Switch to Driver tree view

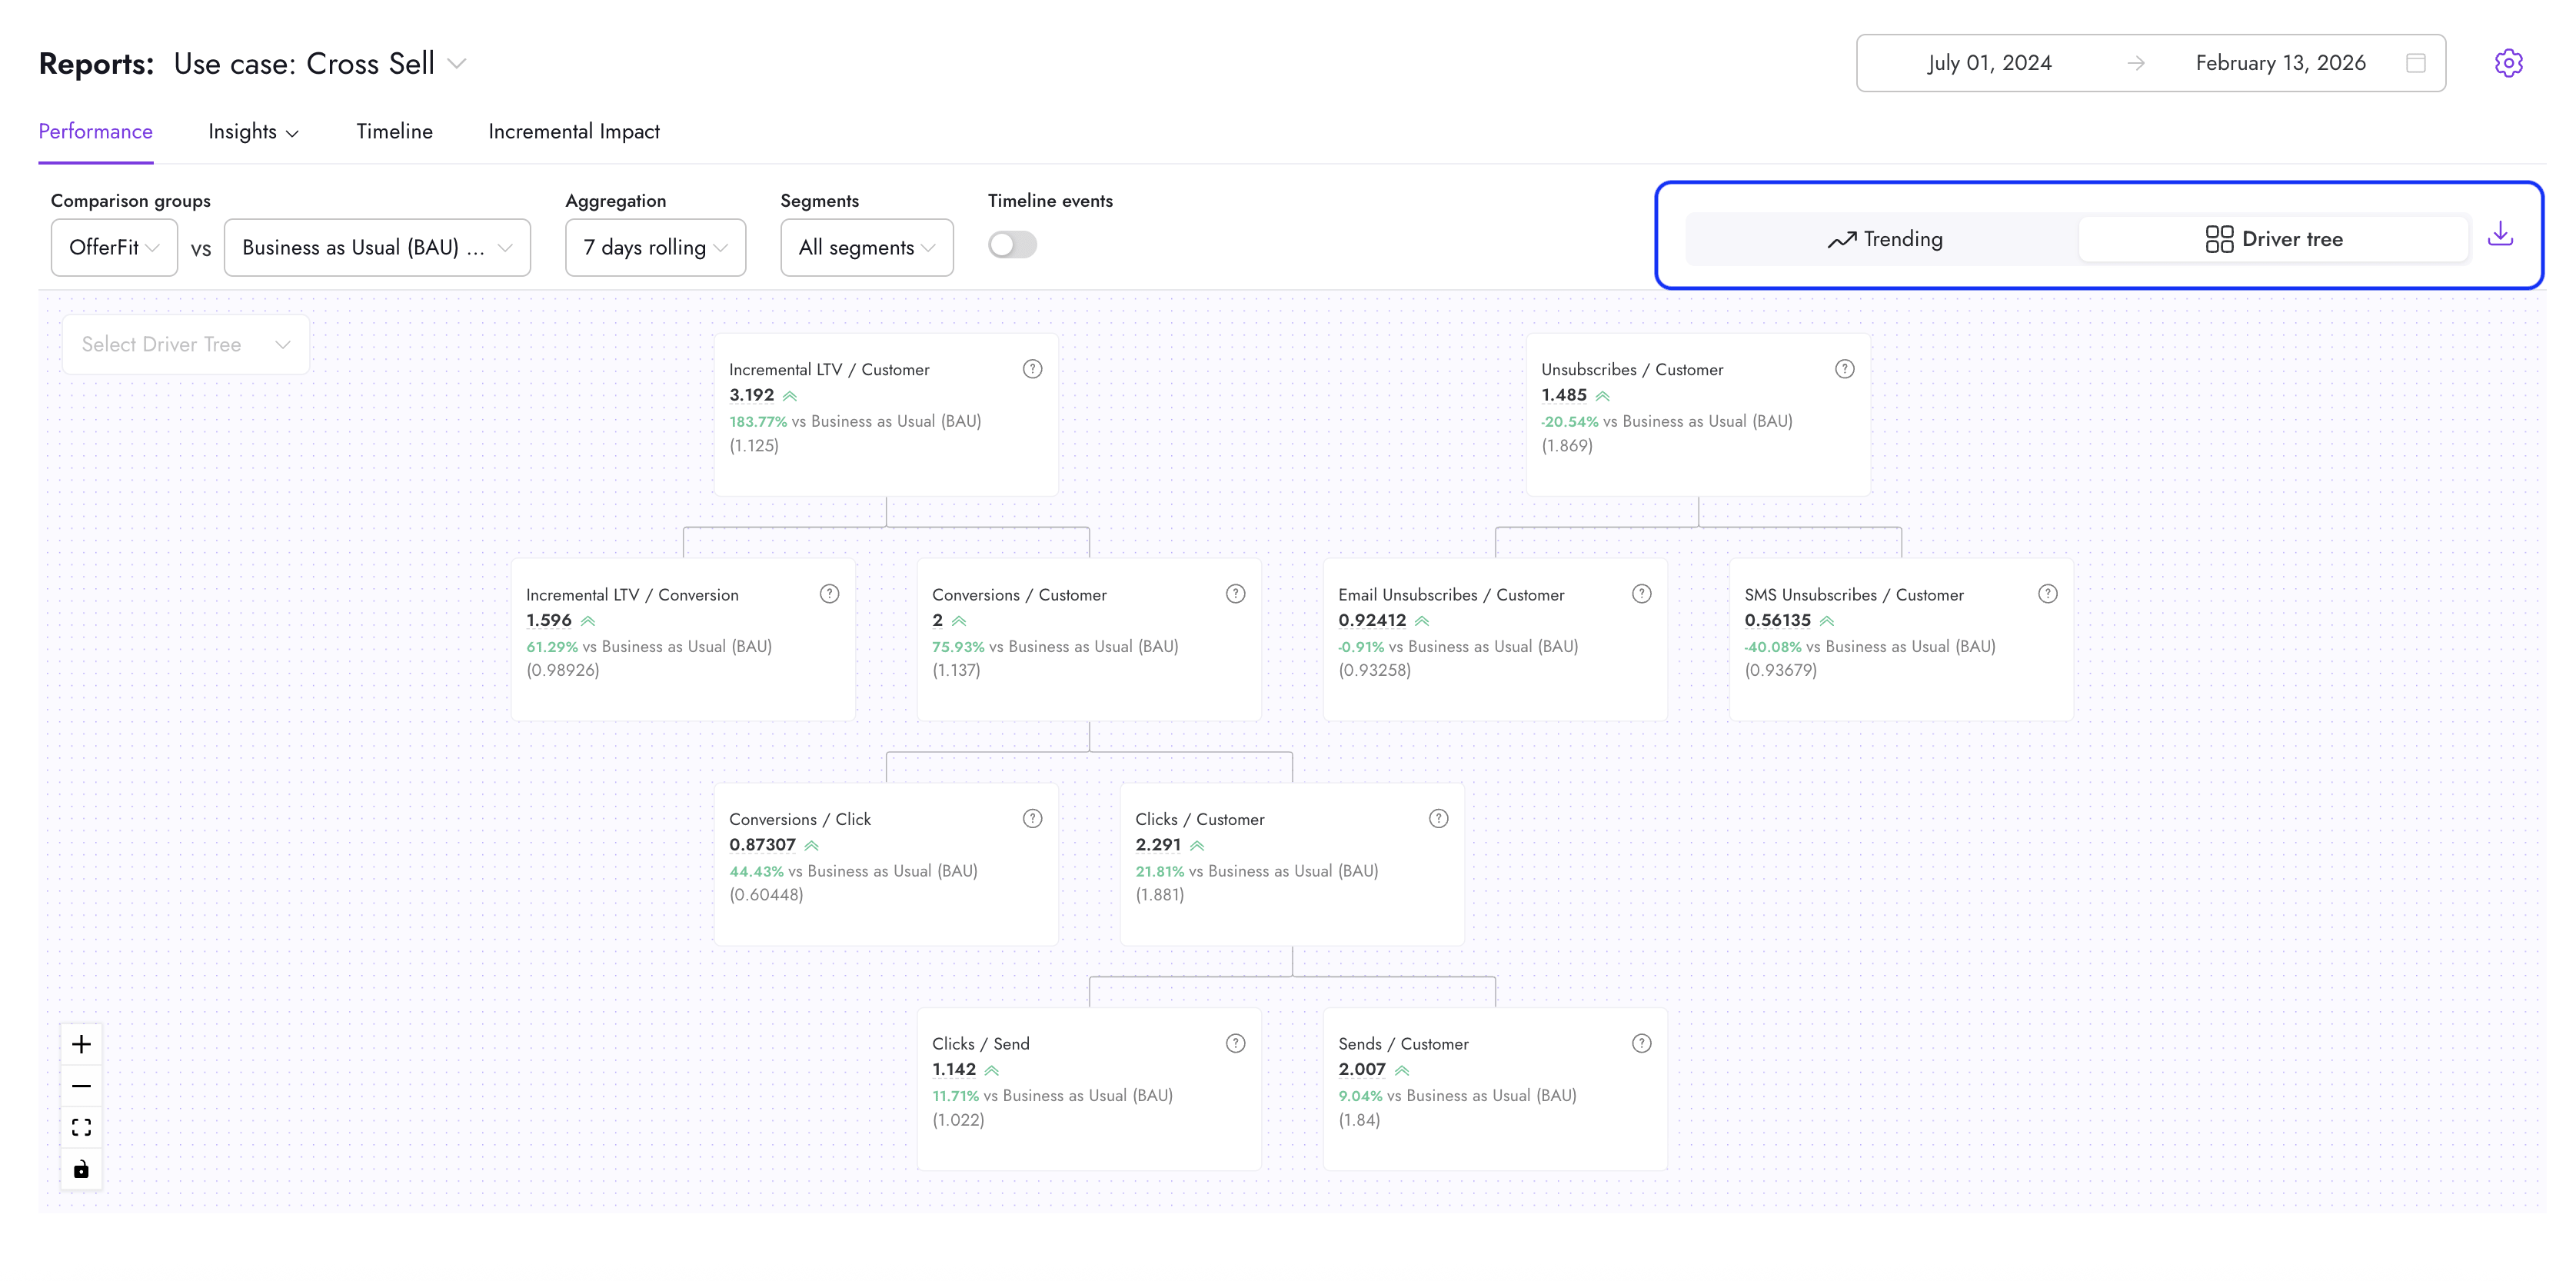[x=2274, y=239]
